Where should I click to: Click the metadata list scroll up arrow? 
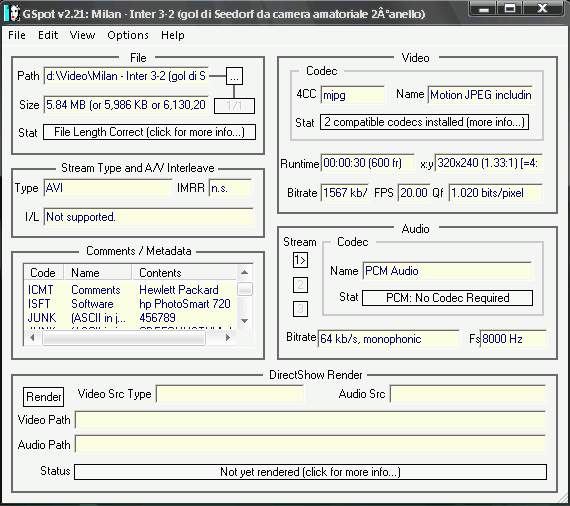pyautogui.click(x=245, y=272)
